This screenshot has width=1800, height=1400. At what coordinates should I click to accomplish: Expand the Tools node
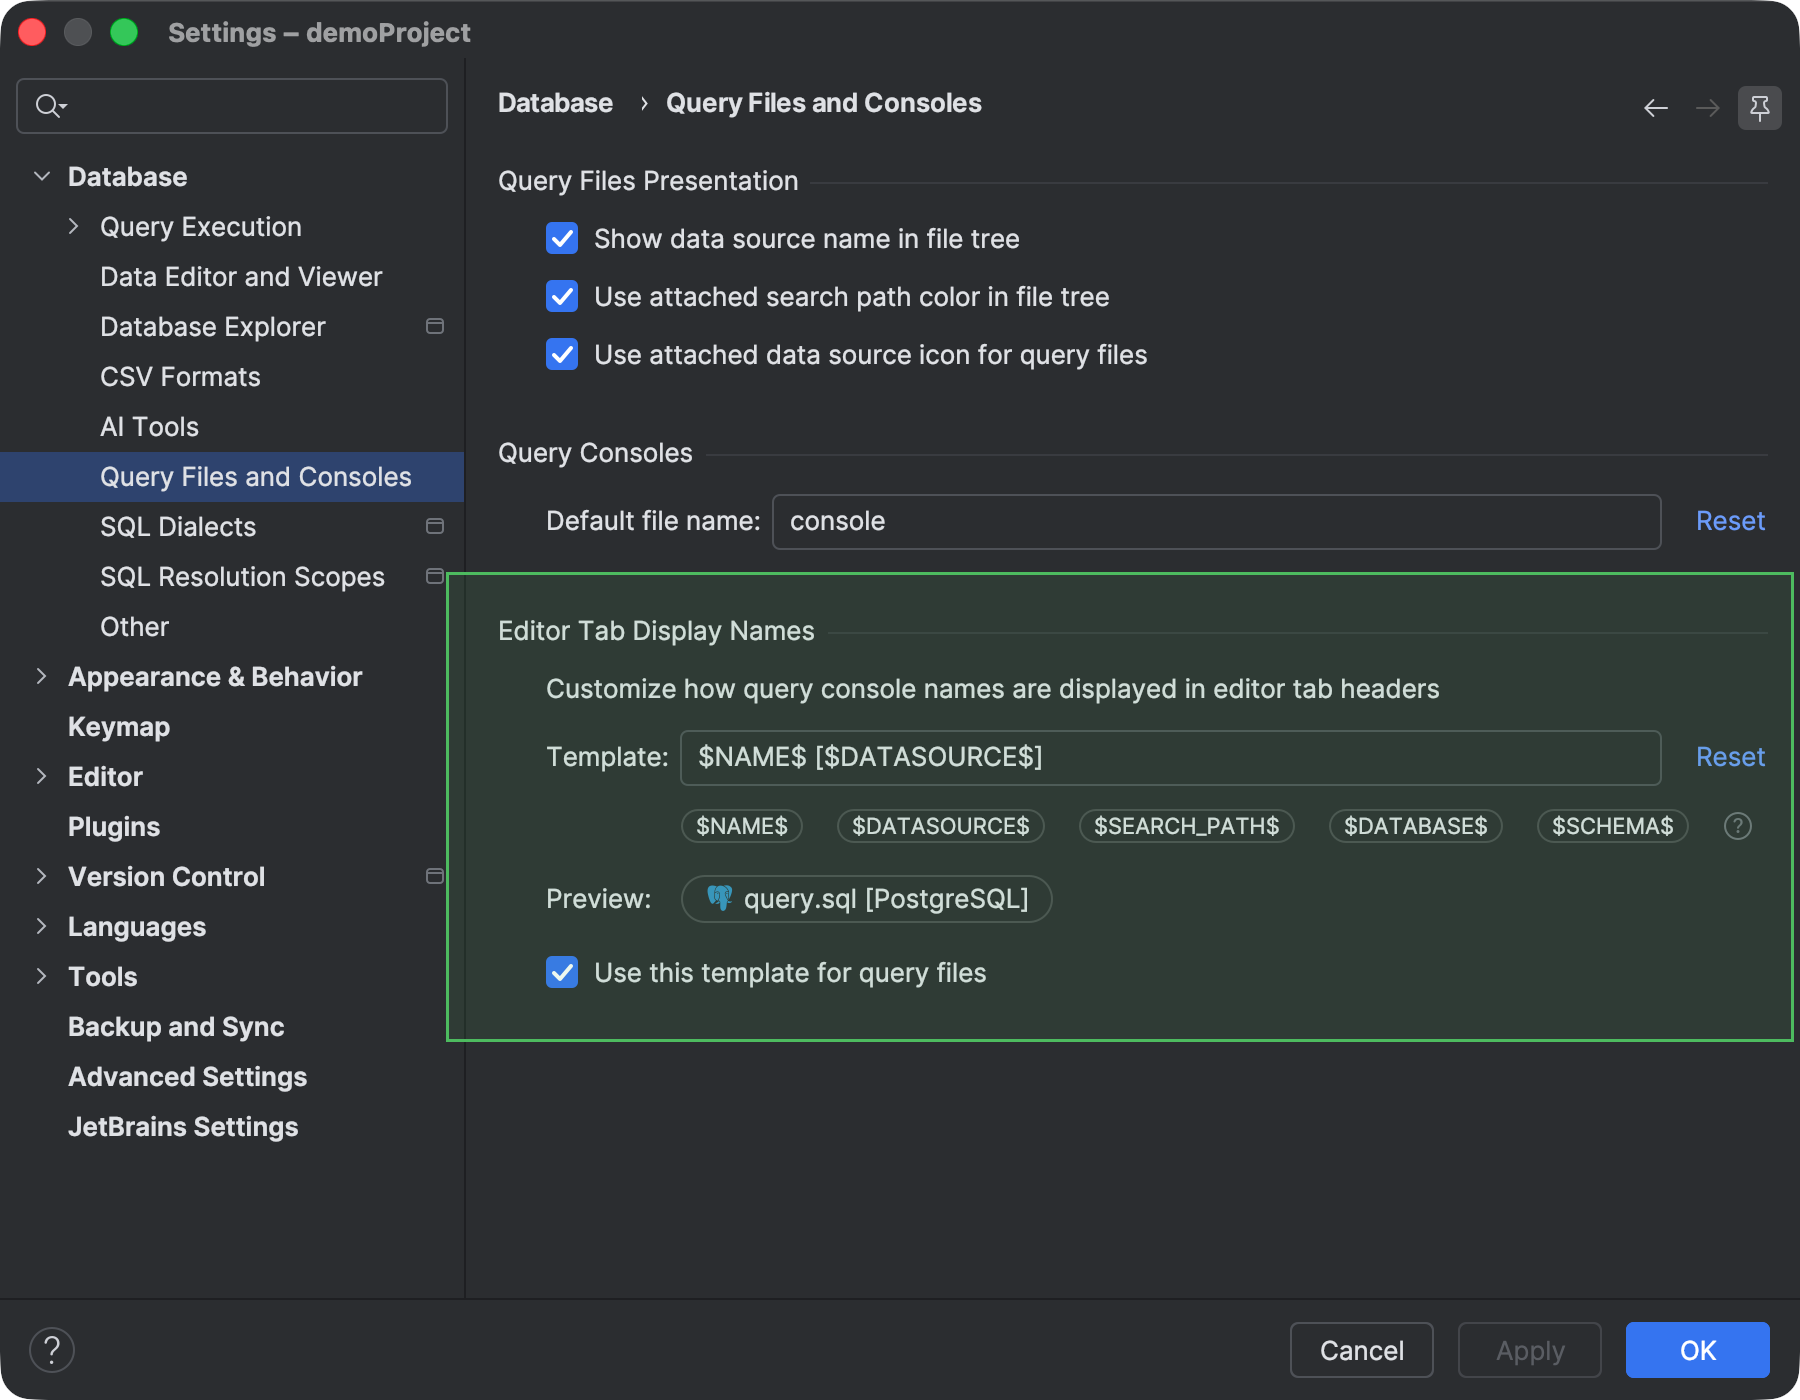(42, 976)
